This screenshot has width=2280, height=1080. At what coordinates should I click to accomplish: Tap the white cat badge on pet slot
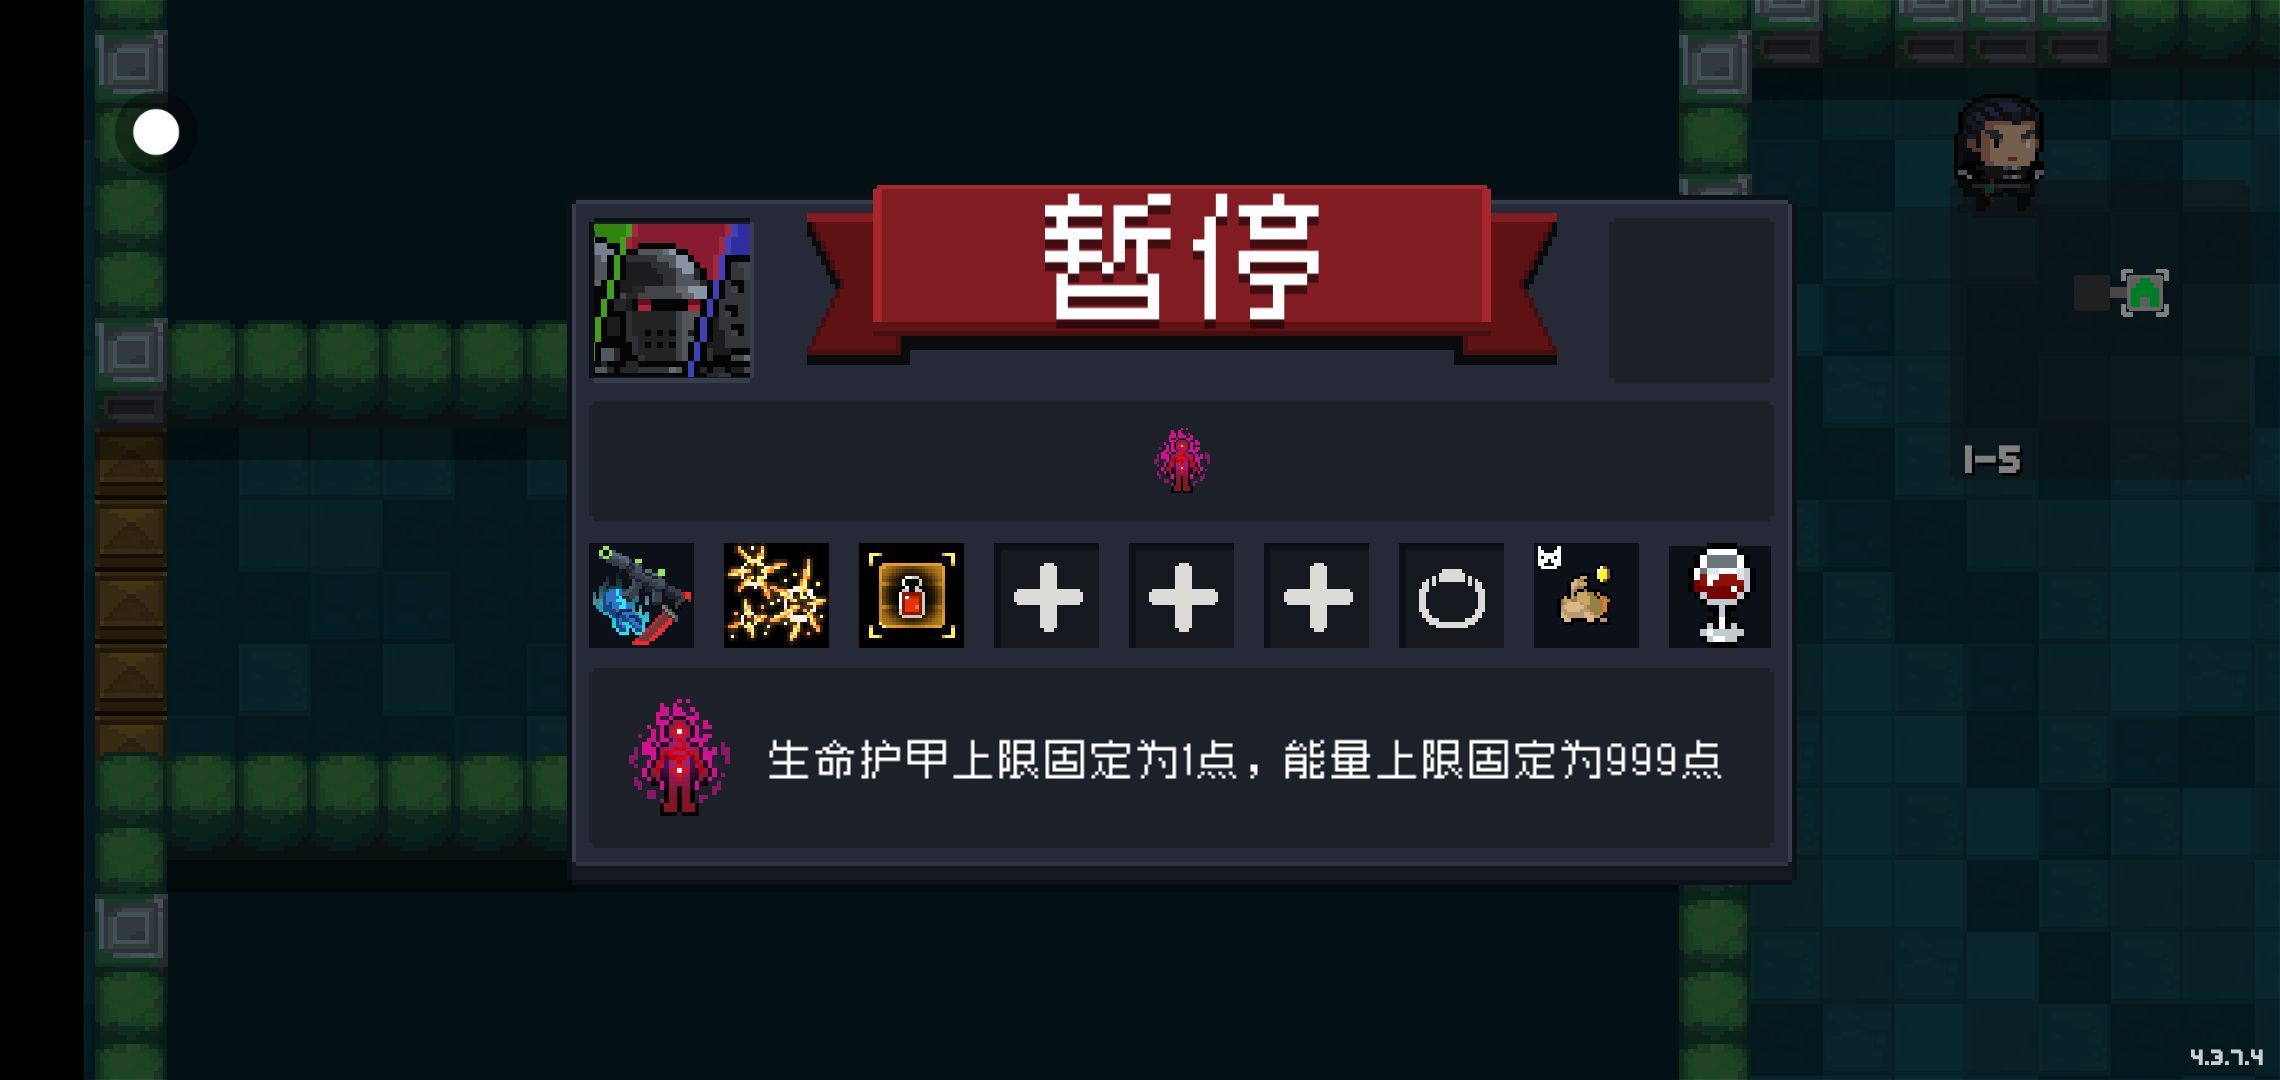[1549, 558]
